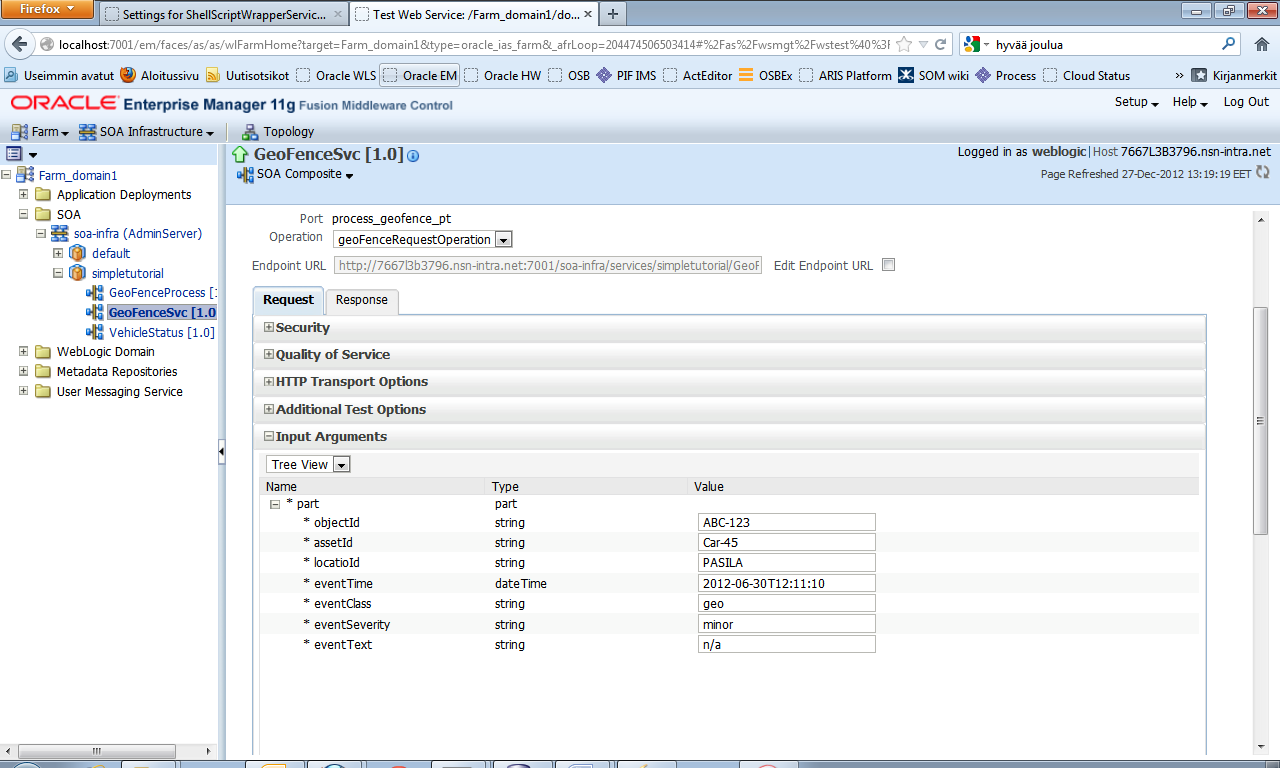Open the Topology view icon
Screen dimensions: 1280x768
(x=250, y=131)
